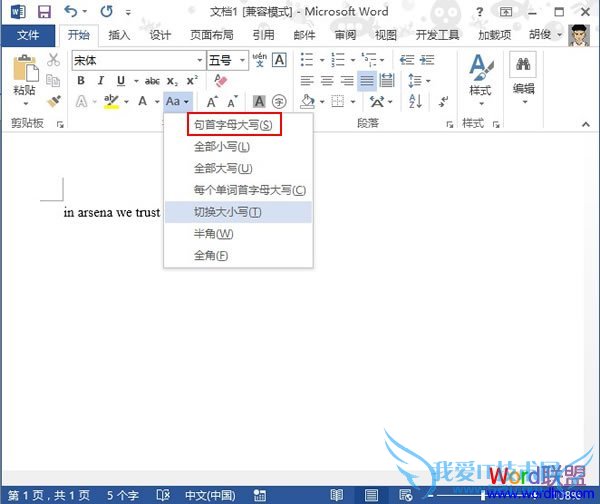Click the Sort A-Z icon

416,102
